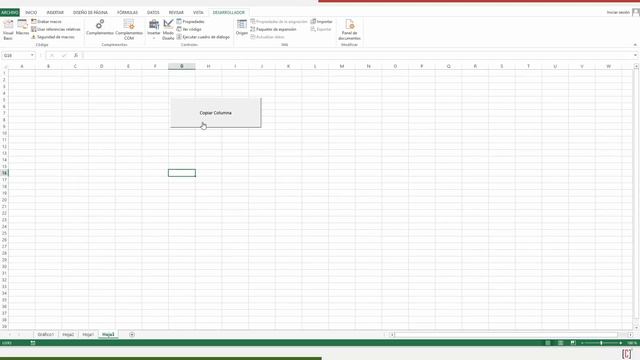Click the Select All corner triangle
This screenshot has height=360, width=640.
(4, 67)
